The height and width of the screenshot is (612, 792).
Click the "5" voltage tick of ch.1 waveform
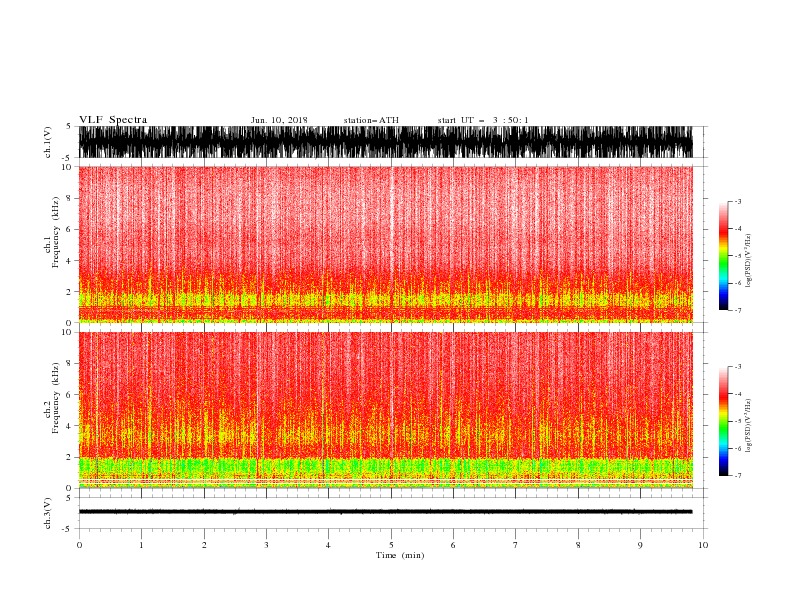(x=69, y=127)
